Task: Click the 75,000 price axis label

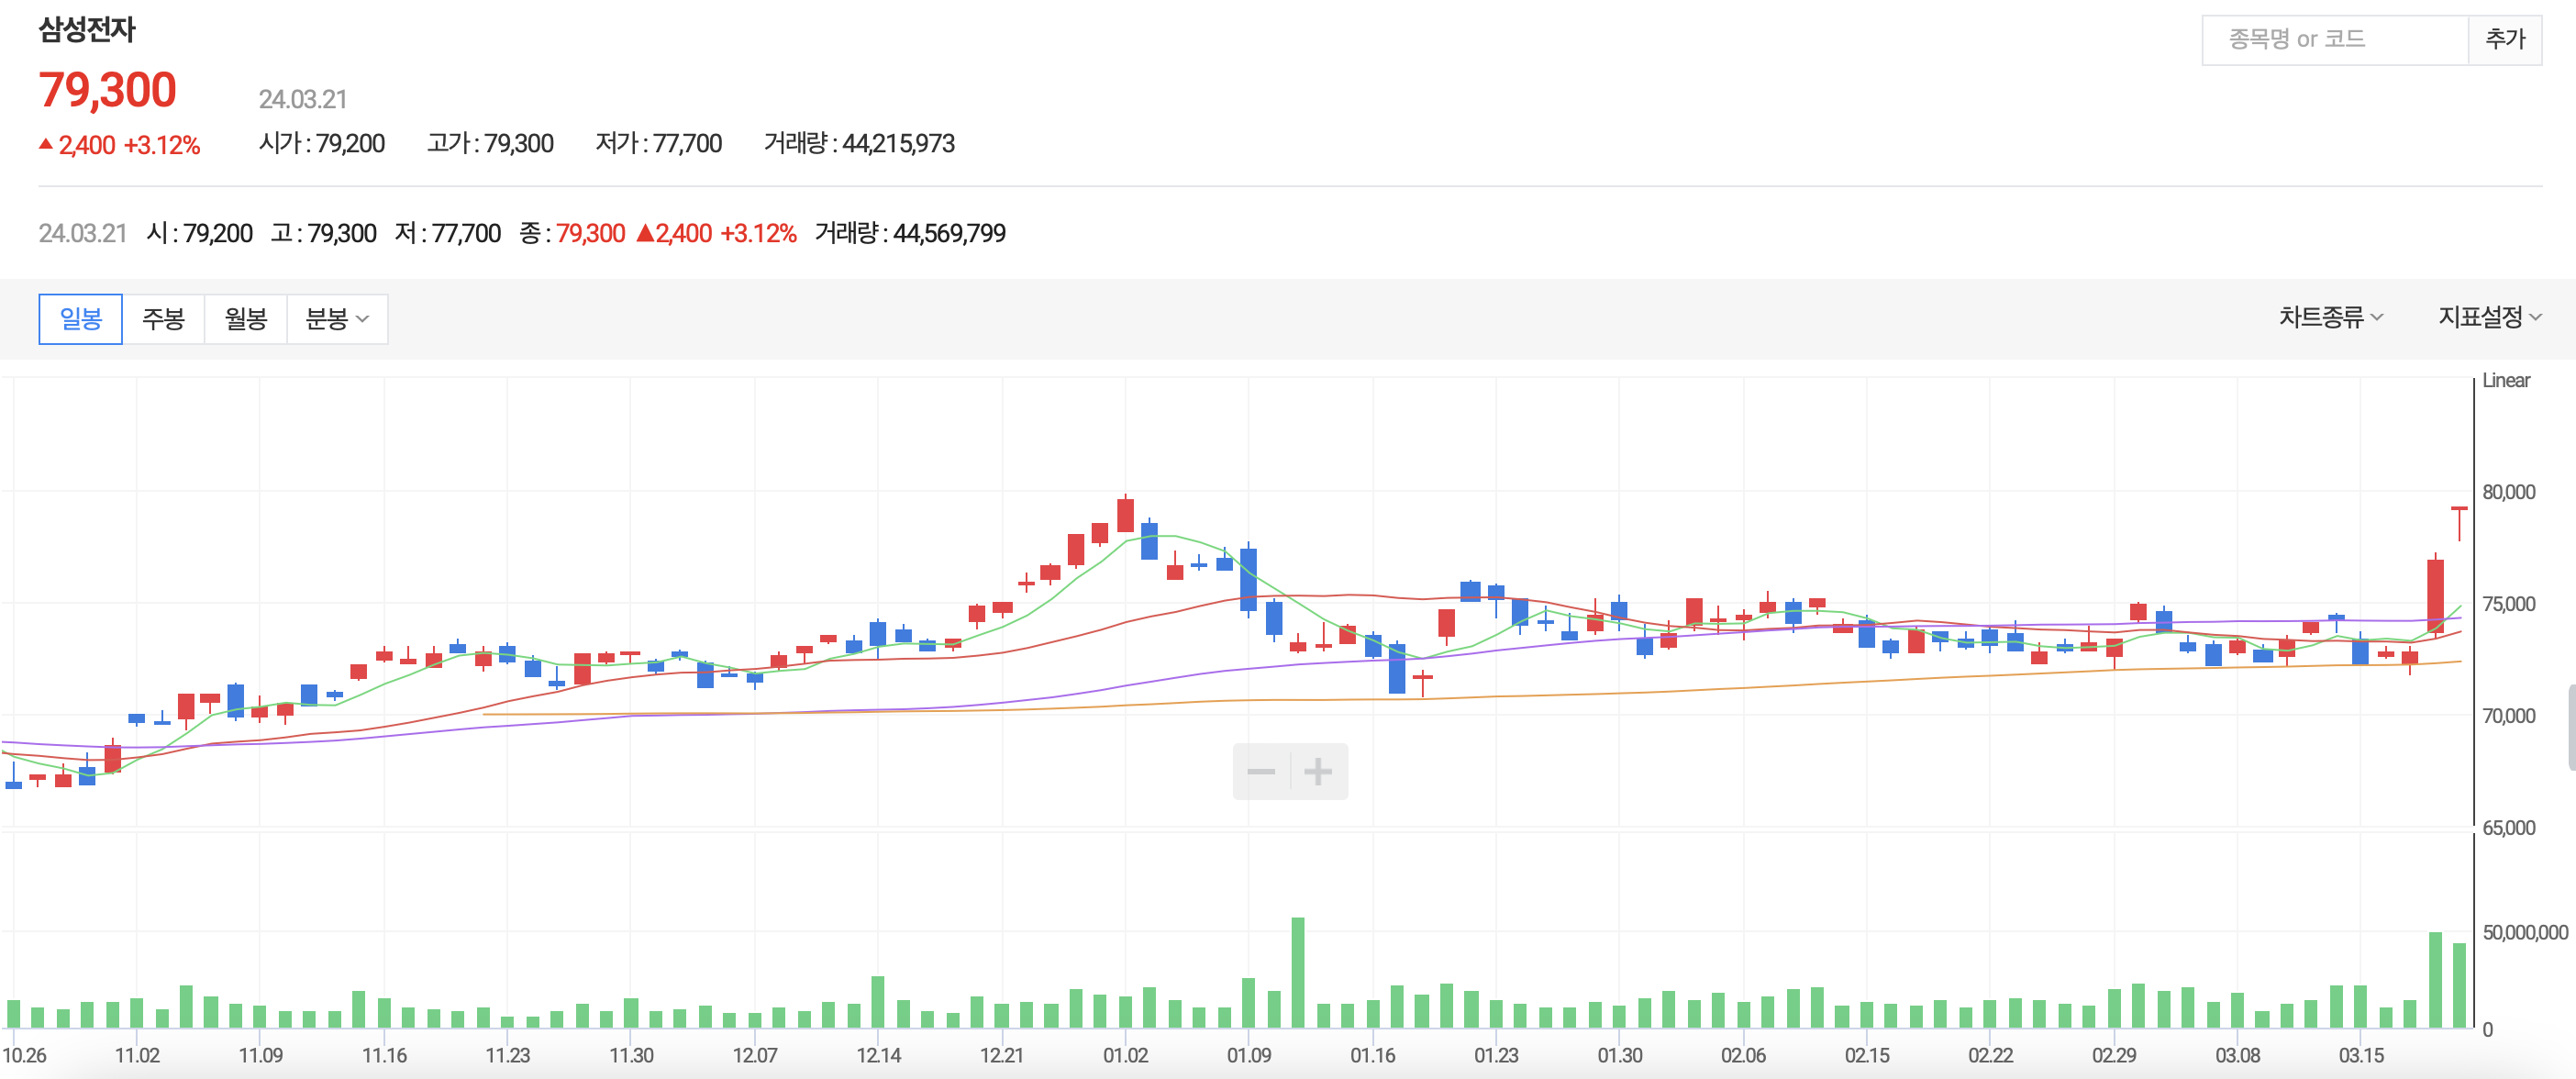Action: coord(2508,604)
